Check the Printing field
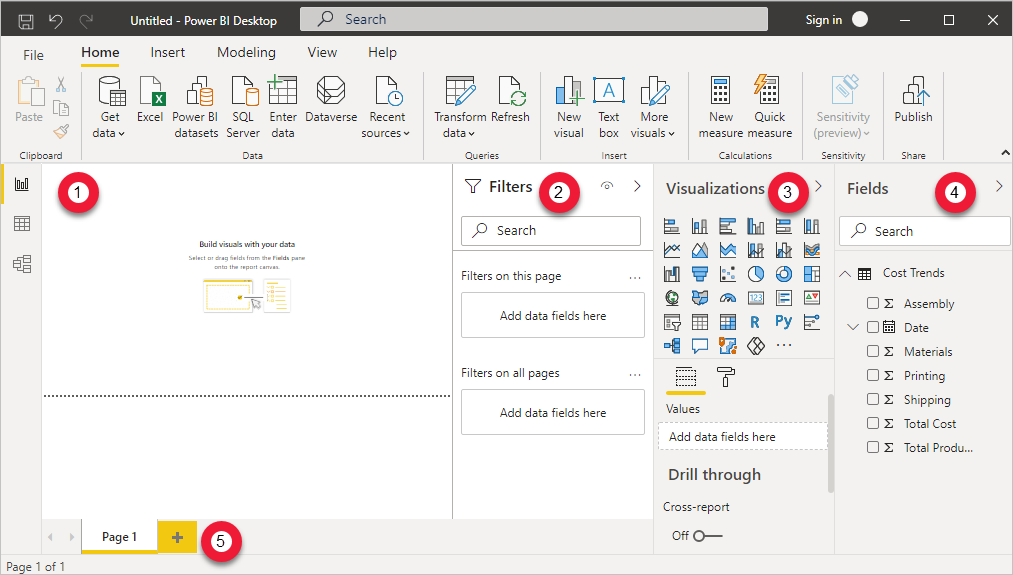Screen dimensions: 1013x575 [x=873, y=375]
